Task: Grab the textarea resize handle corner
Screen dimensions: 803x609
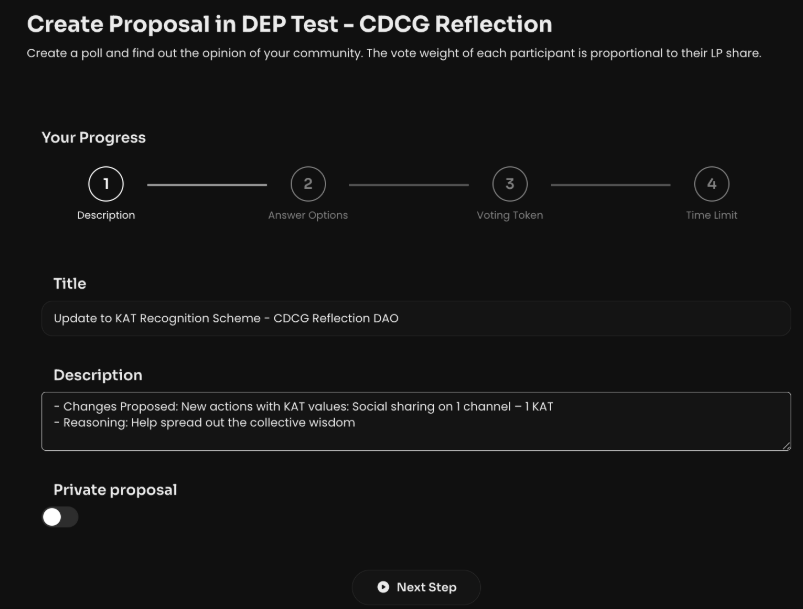Action: point(786,446)
